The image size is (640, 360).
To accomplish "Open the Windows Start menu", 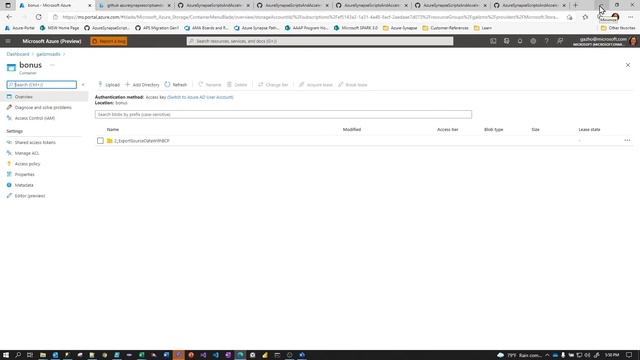I will click(x=6, y=355).
